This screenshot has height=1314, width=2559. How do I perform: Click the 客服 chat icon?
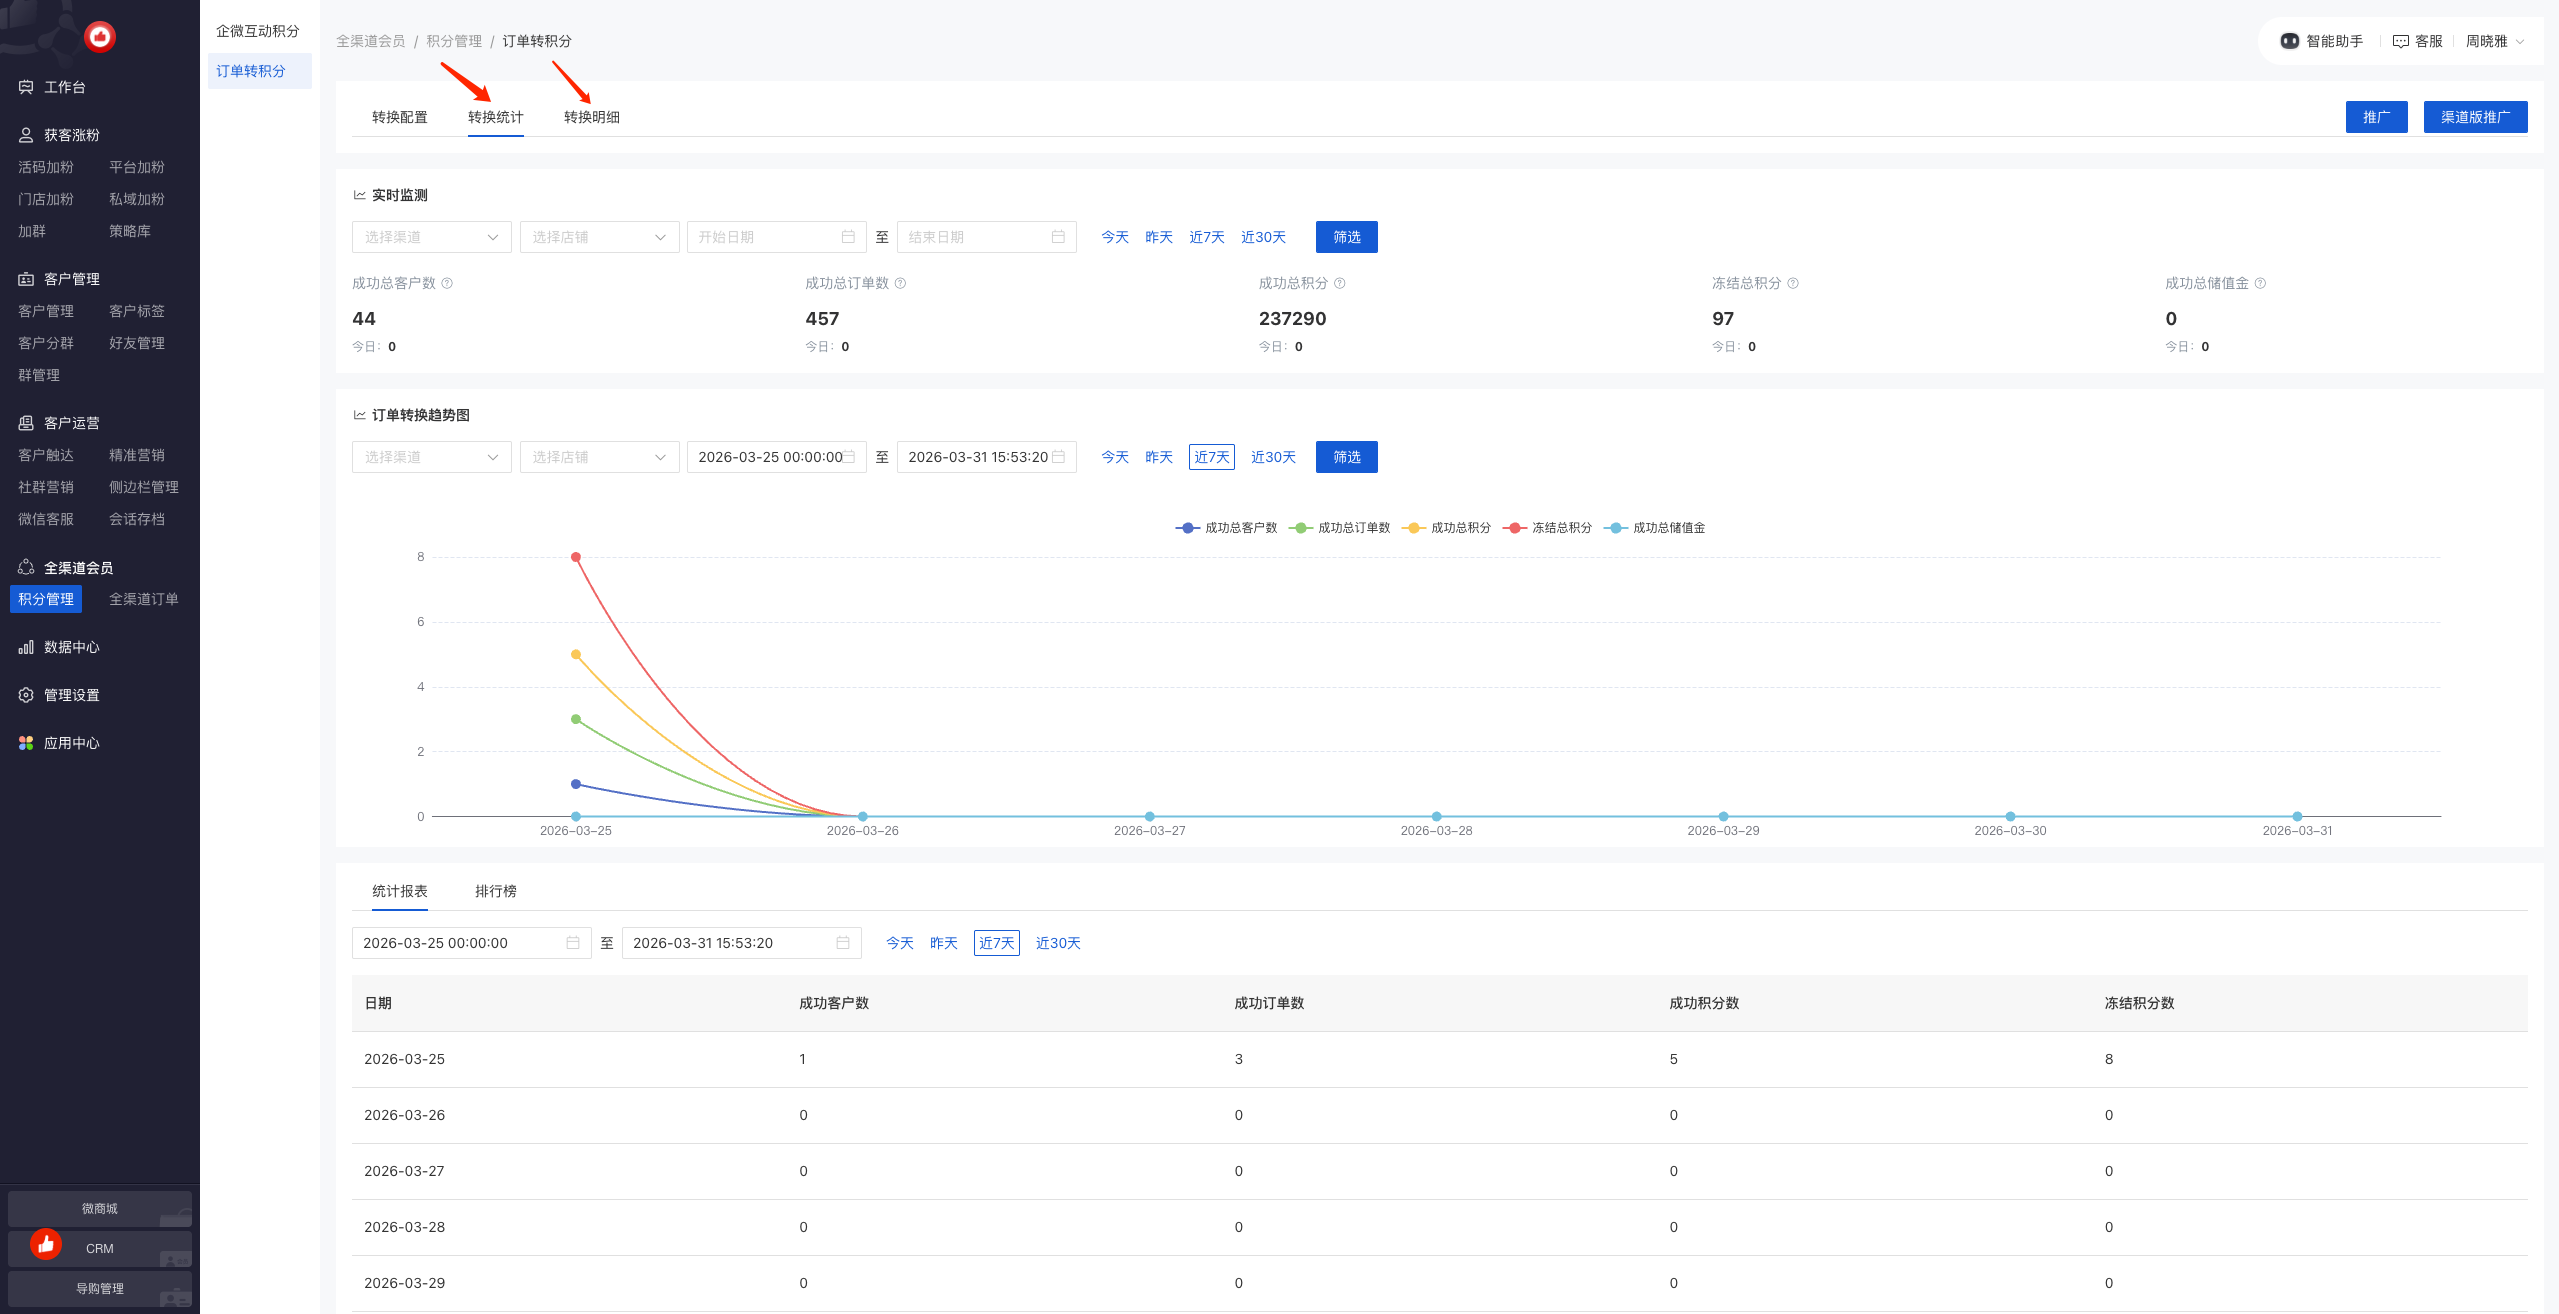(2400, 41)
